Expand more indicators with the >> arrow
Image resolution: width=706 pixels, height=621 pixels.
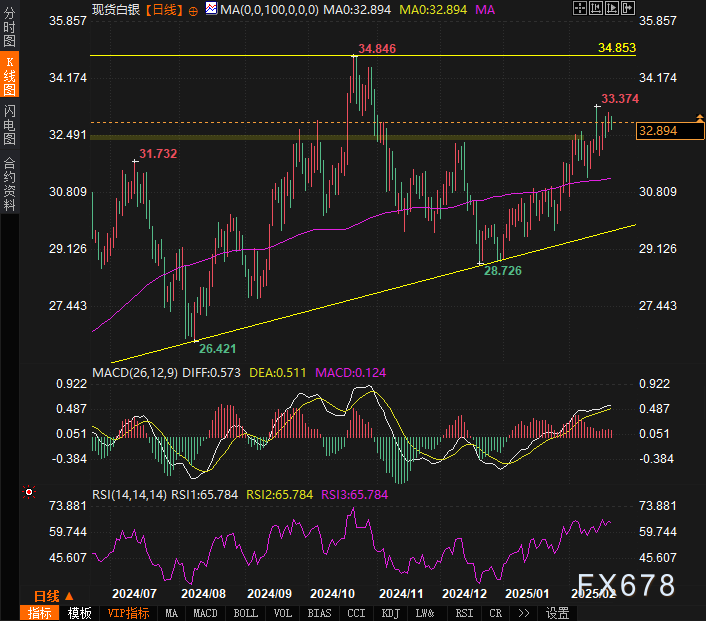(522, 613)
